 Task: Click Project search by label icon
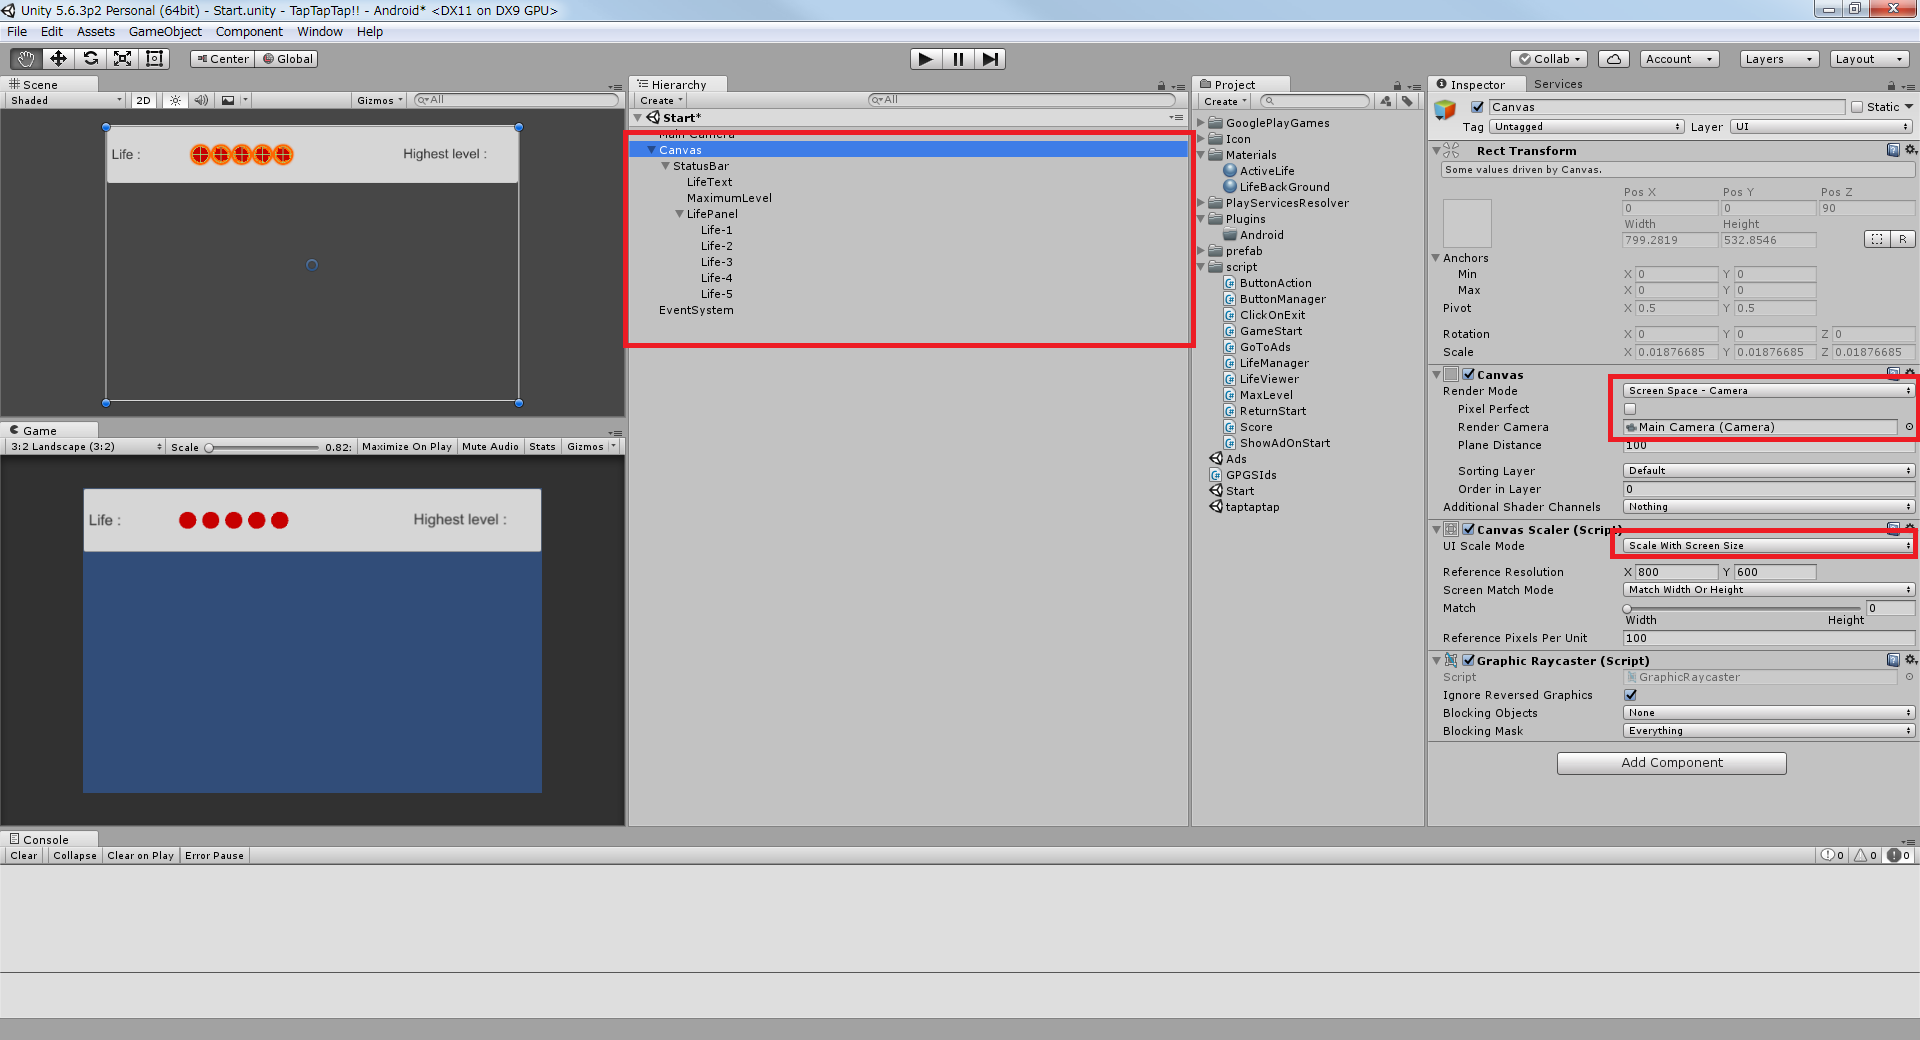point(1407,101)
